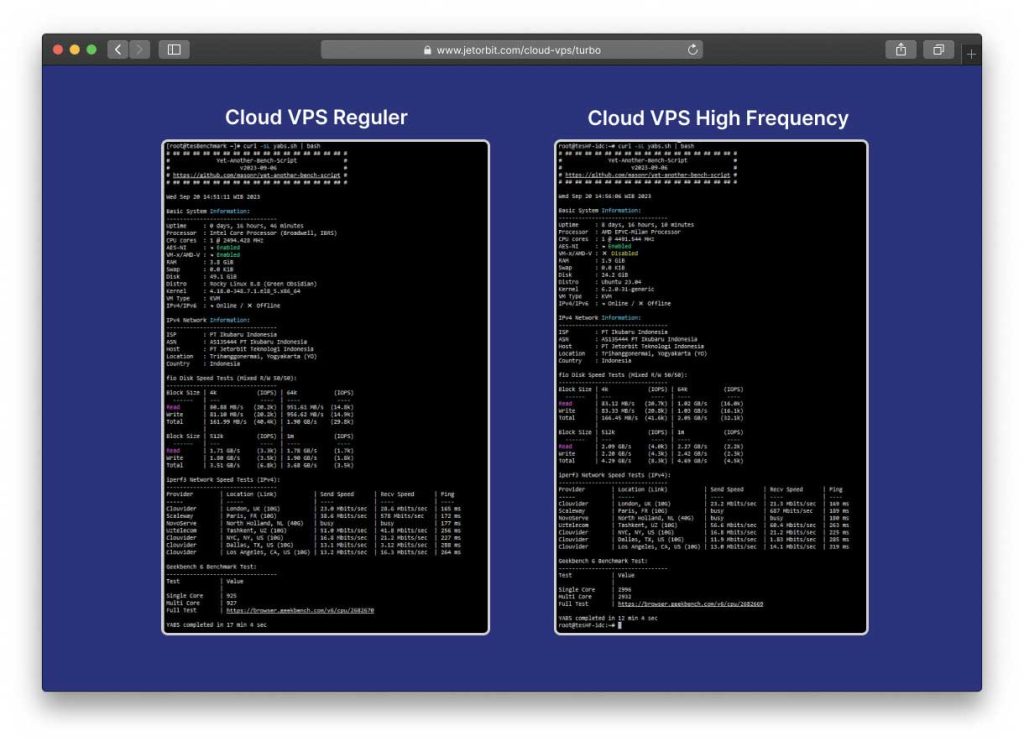This screenshot has height=742, width=1024.
Task: Toggle the Safari sidebar
Action: pyautogui.click(x=172, y=48)
